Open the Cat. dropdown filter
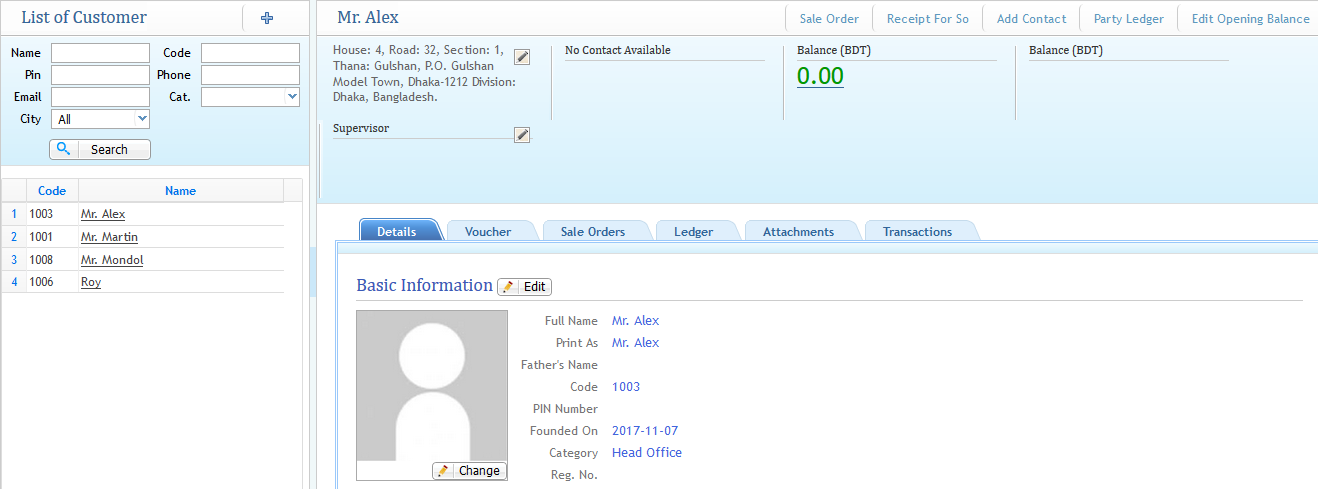The image size is (1318, 489). [250, 97]
